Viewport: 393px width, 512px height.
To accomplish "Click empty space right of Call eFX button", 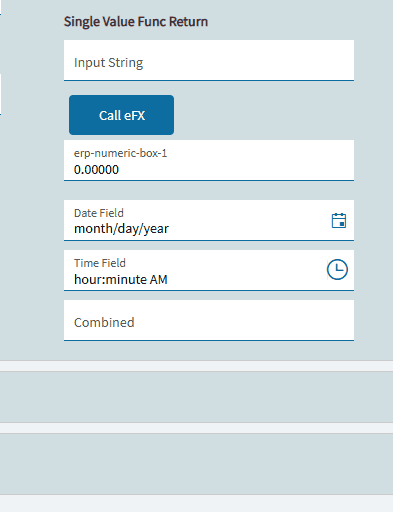I will [263, 115].
